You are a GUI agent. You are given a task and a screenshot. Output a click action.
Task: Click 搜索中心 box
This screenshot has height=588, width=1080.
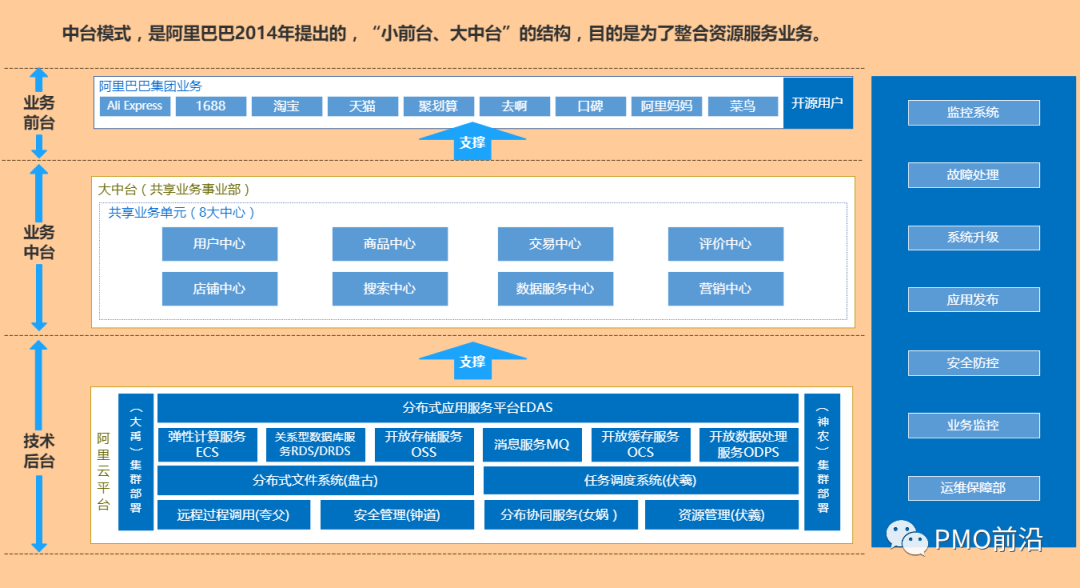(x=390, y=288)
